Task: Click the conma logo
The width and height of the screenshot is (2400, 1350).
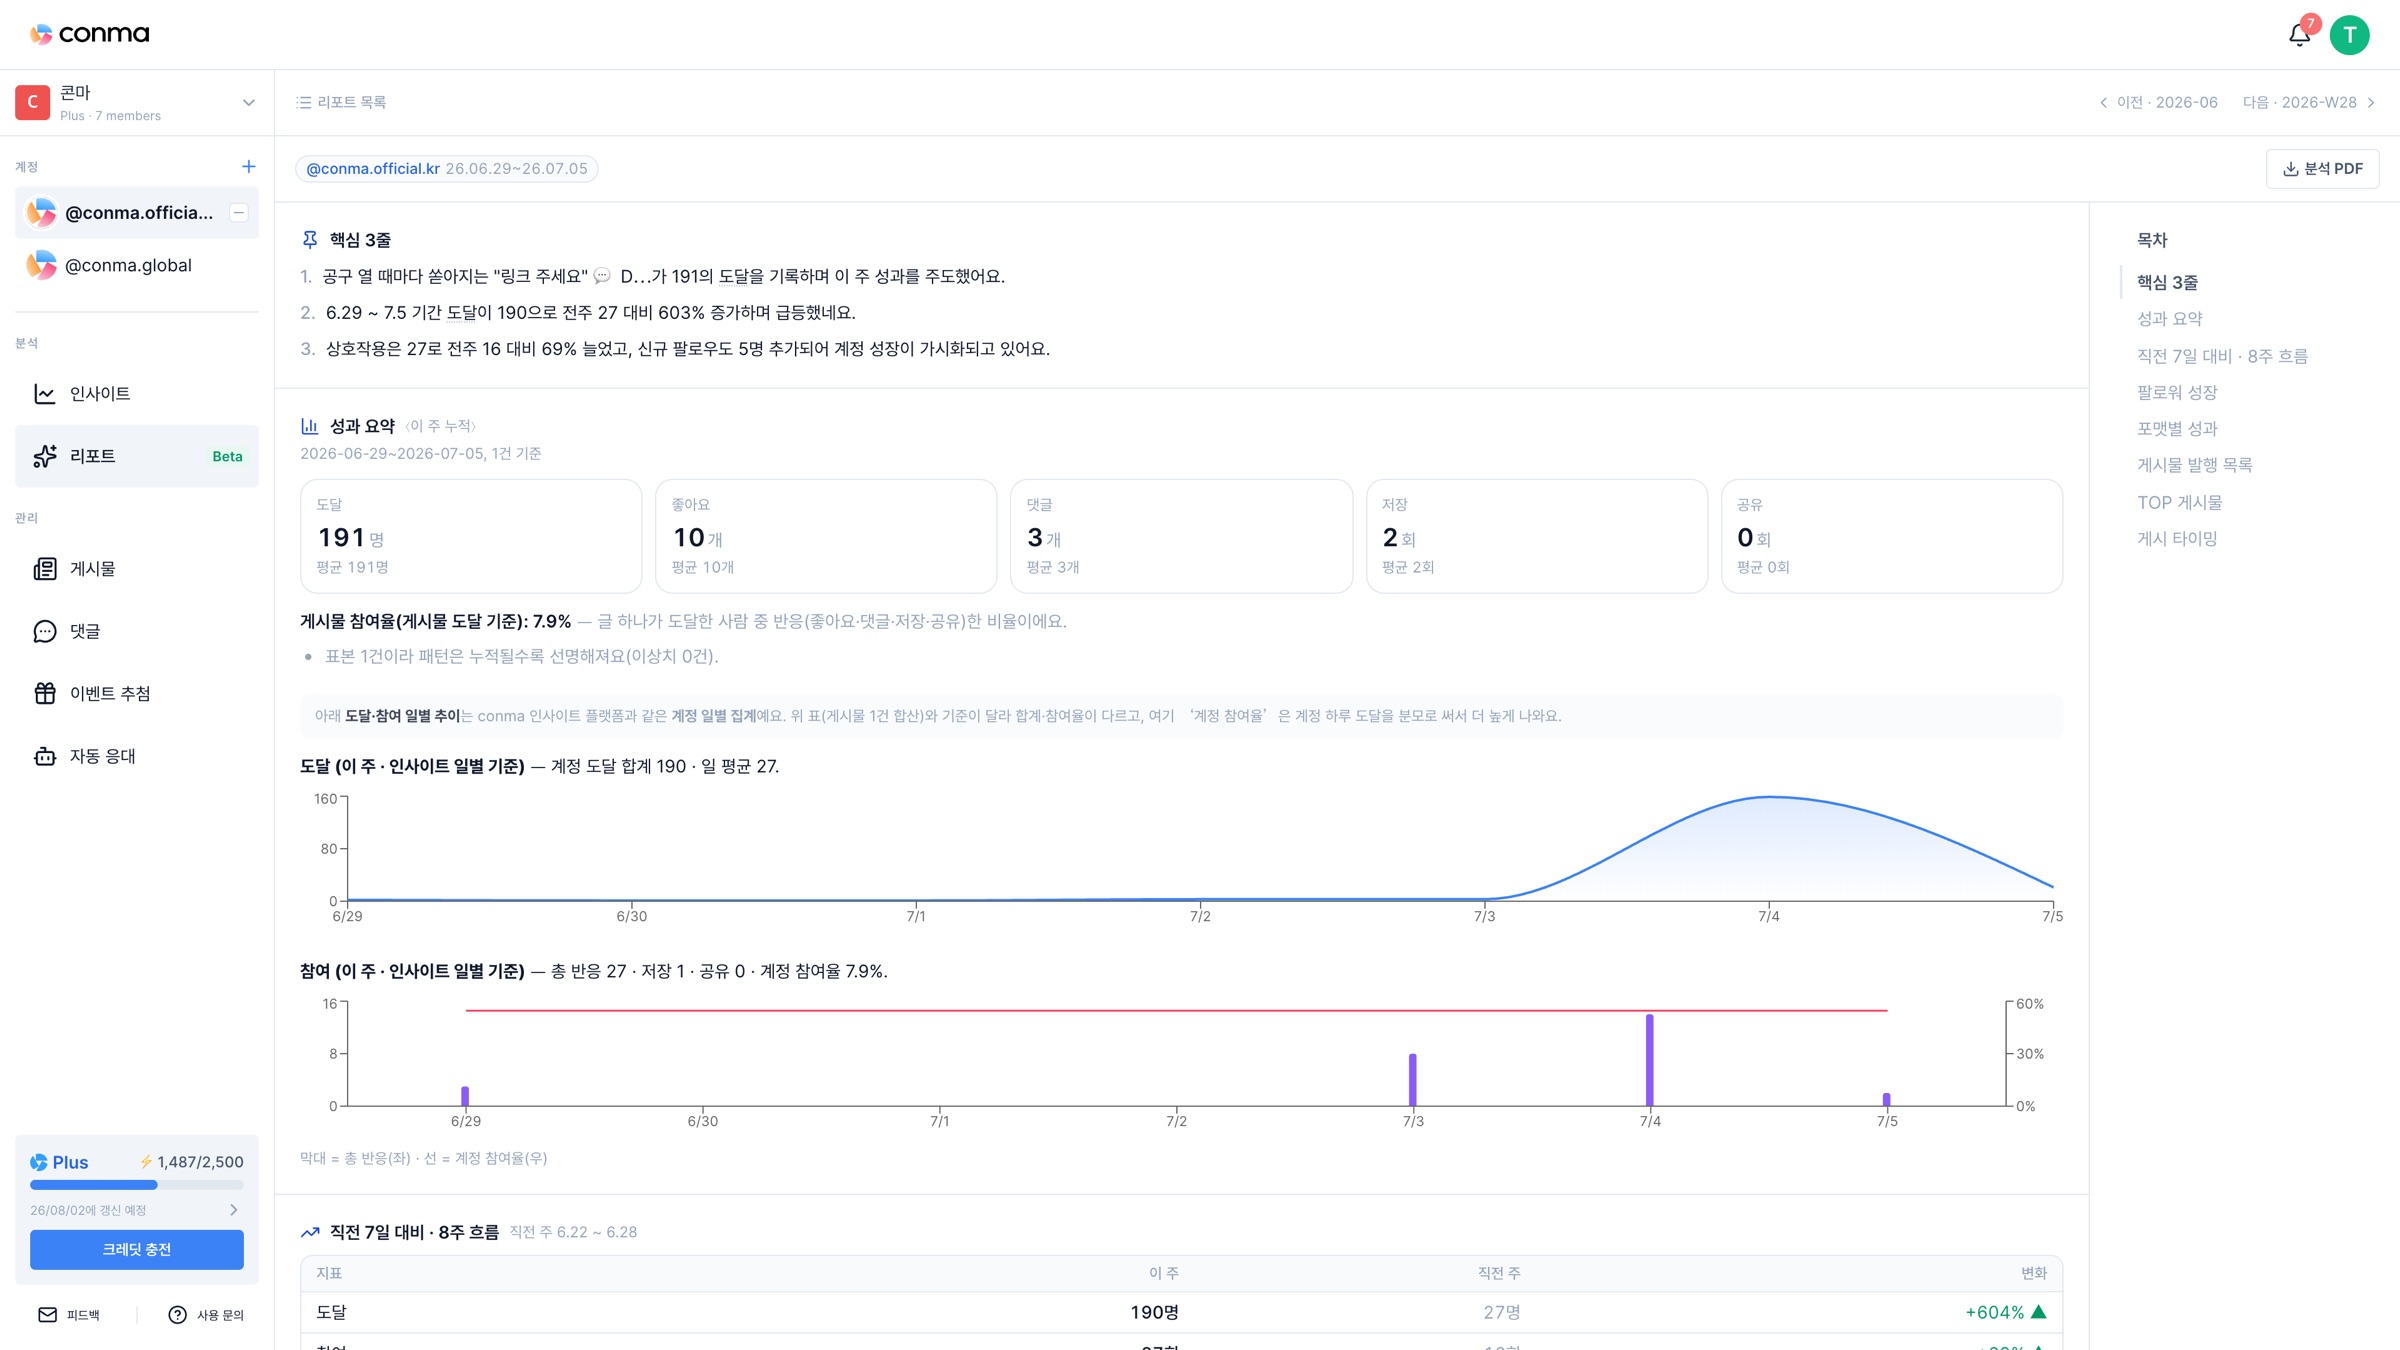Action: [89, 34]
